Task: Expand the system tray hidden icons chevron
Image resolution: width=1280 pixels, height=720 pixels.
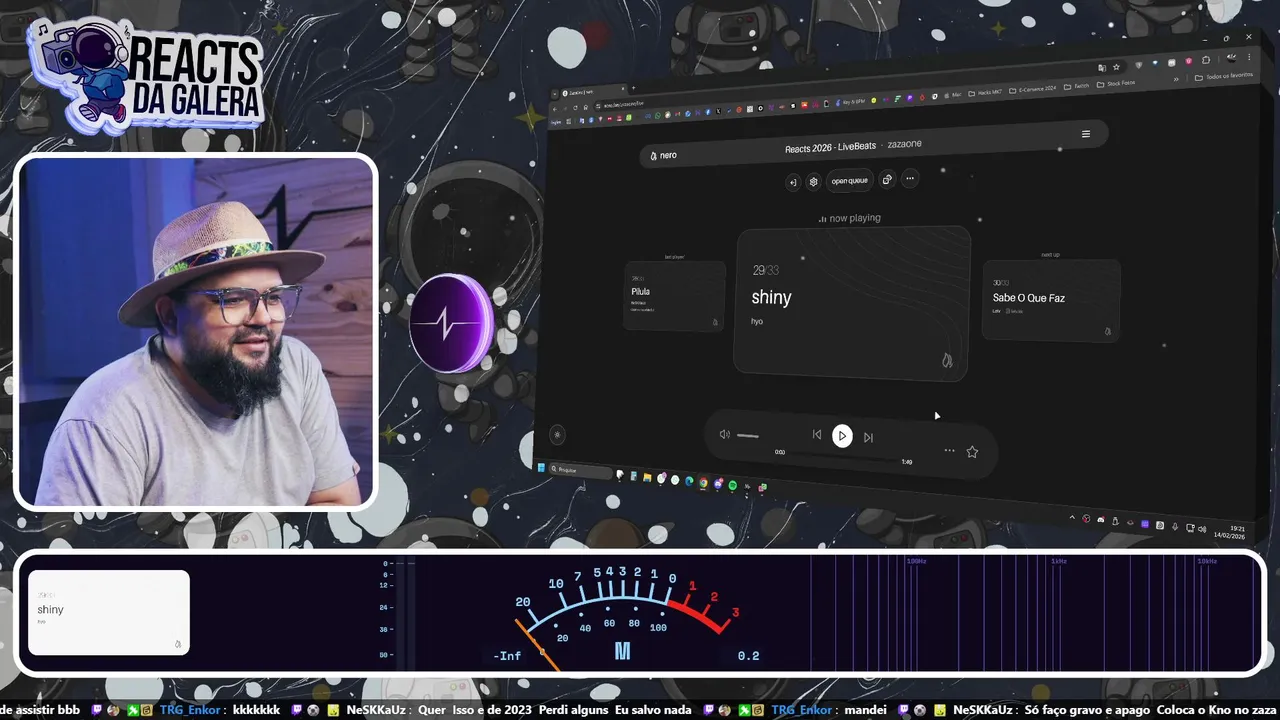Action: tap(1072, 517)
